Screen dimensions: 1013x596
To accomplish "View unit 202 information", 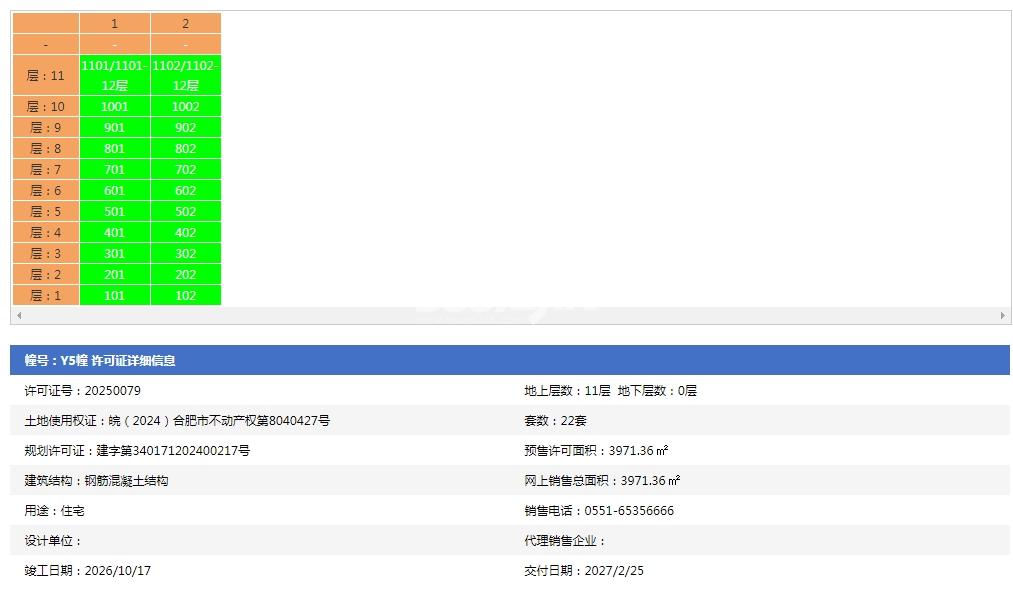I will coord(185,274).
